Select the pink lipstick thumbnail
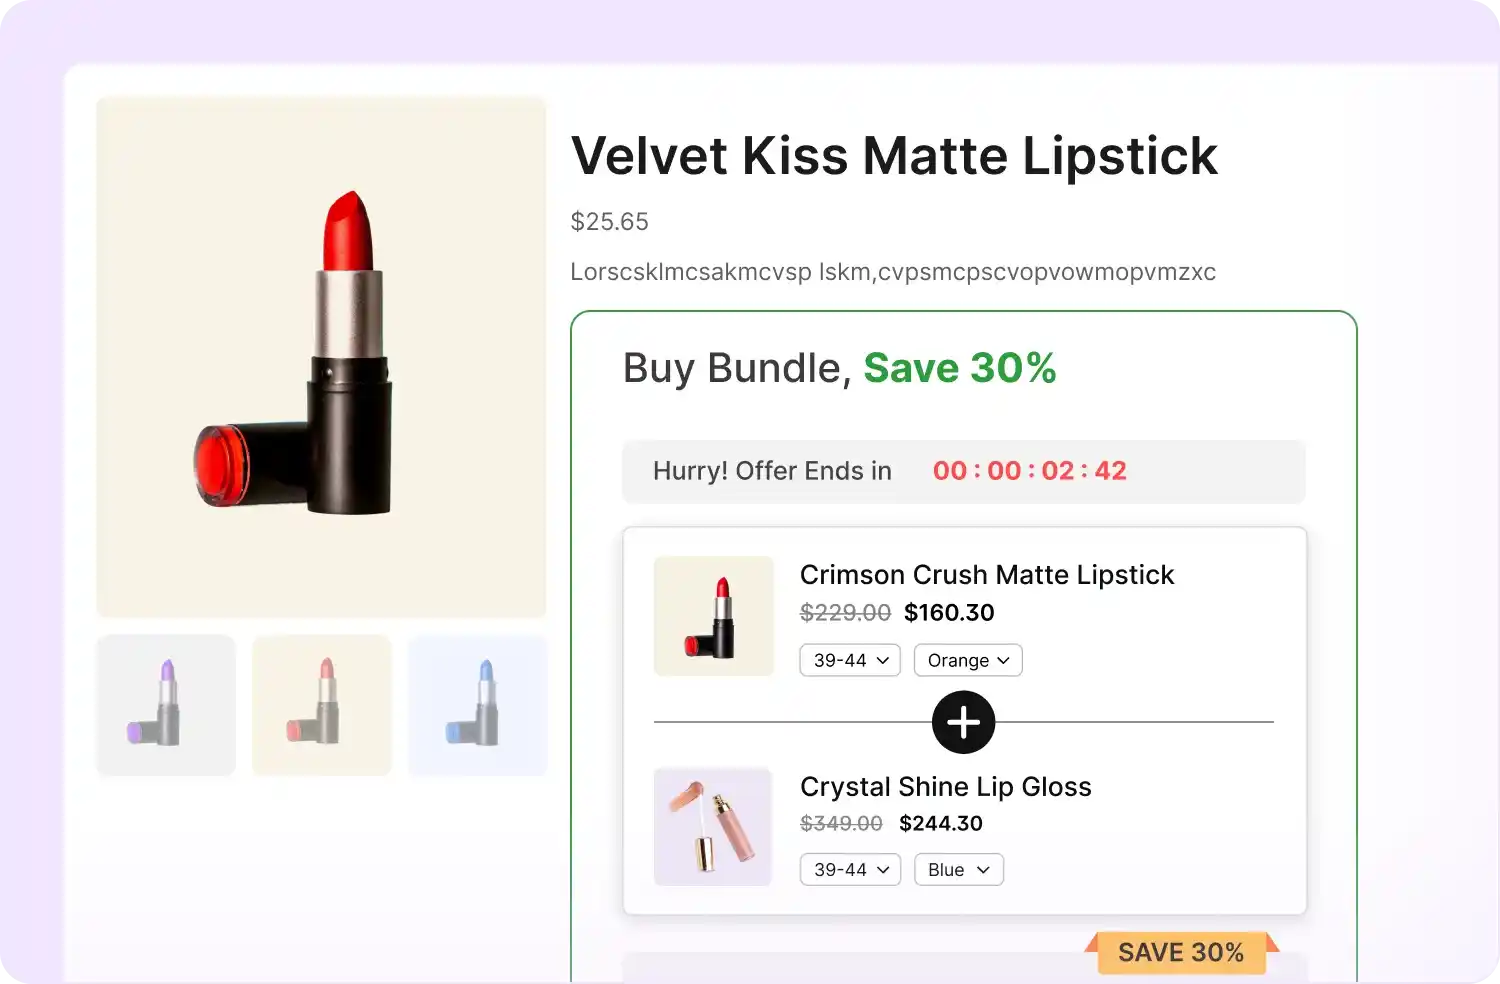Image resolution: width=1500 pixels, height=984 pixels. click(x=321, y=705)
